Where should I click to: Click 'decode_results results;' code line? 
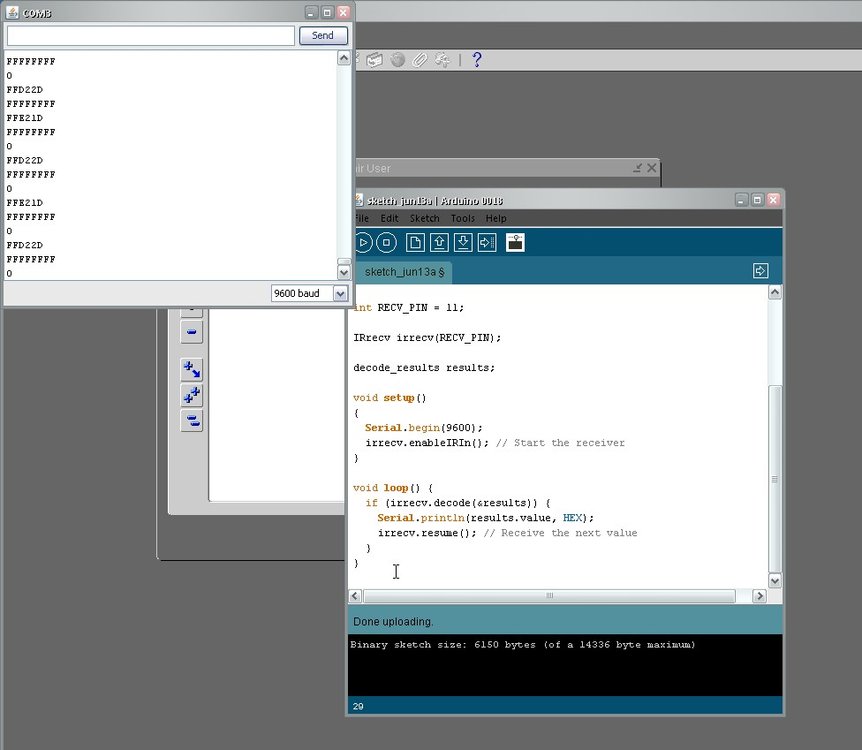tap(424, 368)
